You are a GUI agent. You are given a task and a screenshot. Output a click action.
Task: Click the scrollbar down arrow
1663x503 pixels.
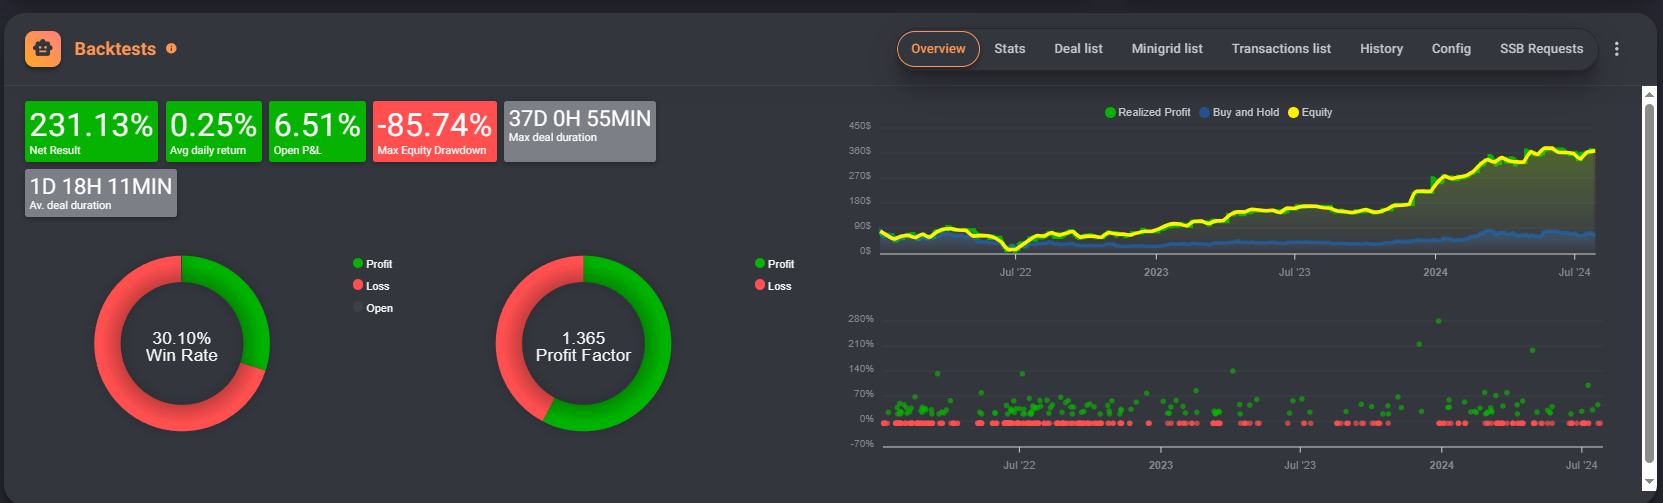(1649, 484)
